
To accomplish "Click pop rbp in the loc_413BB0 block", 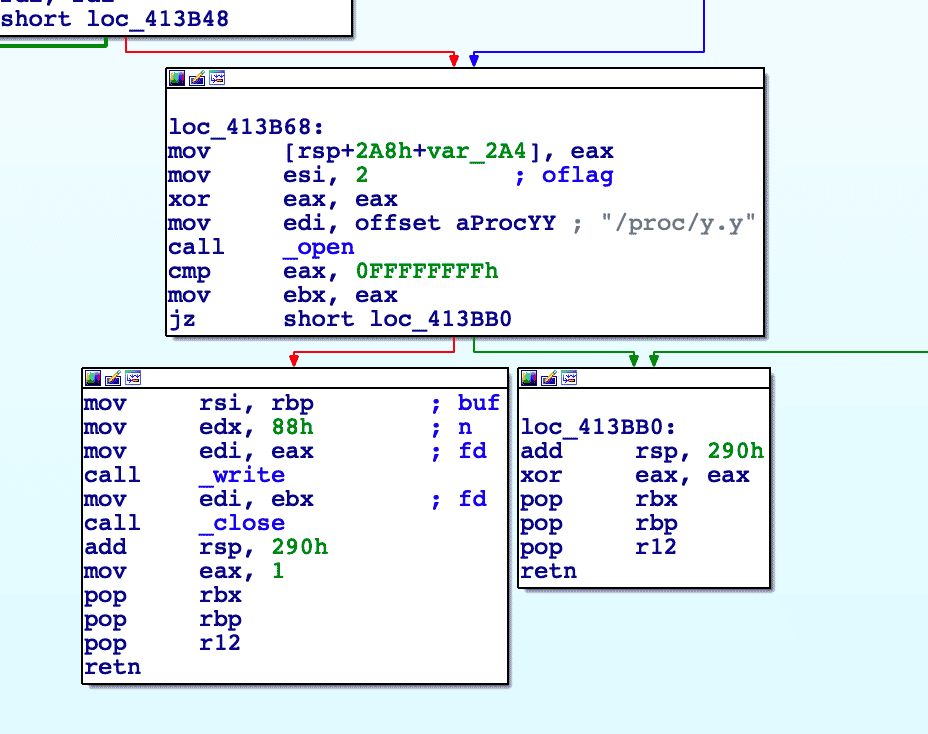I will tap(599, 523).
